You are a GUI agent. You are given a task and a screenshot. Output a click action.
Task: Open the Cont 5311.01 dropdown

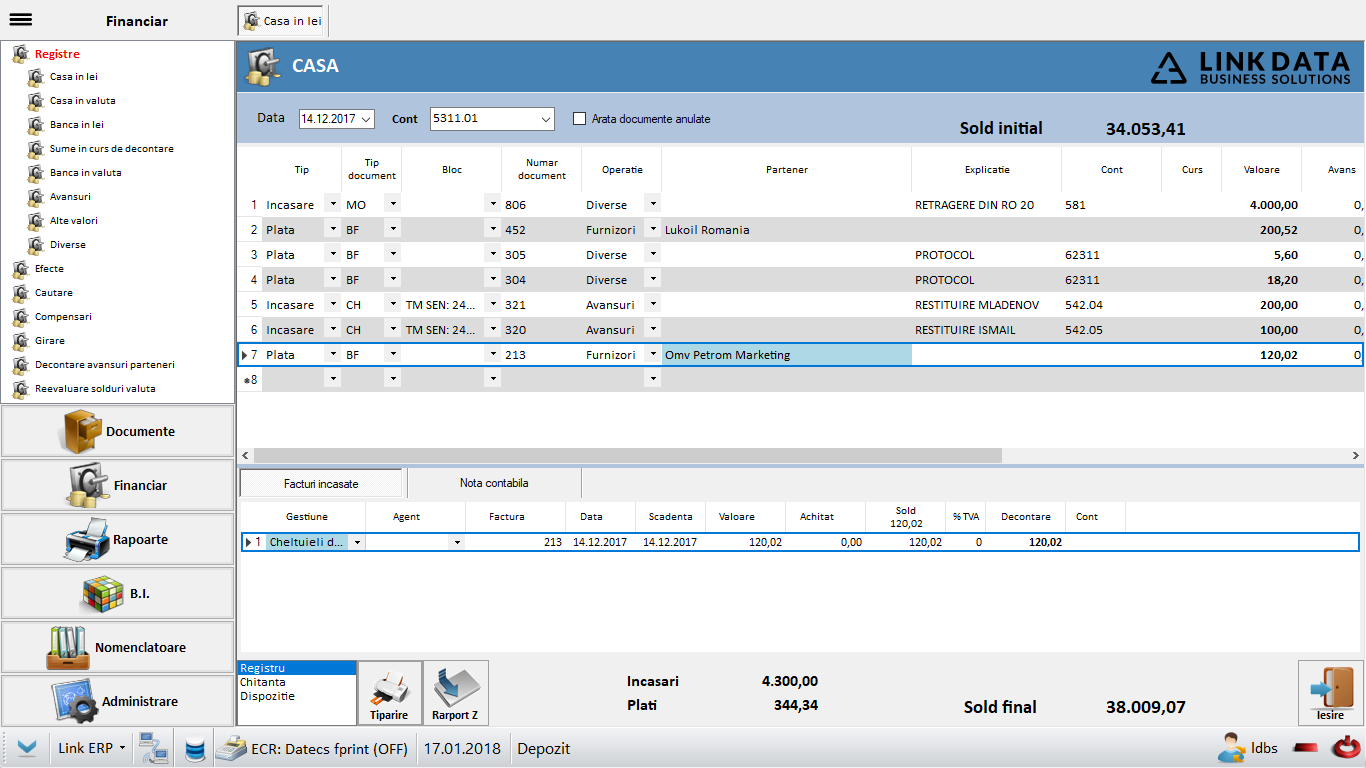pyautogui.click(x=546, y=119)
